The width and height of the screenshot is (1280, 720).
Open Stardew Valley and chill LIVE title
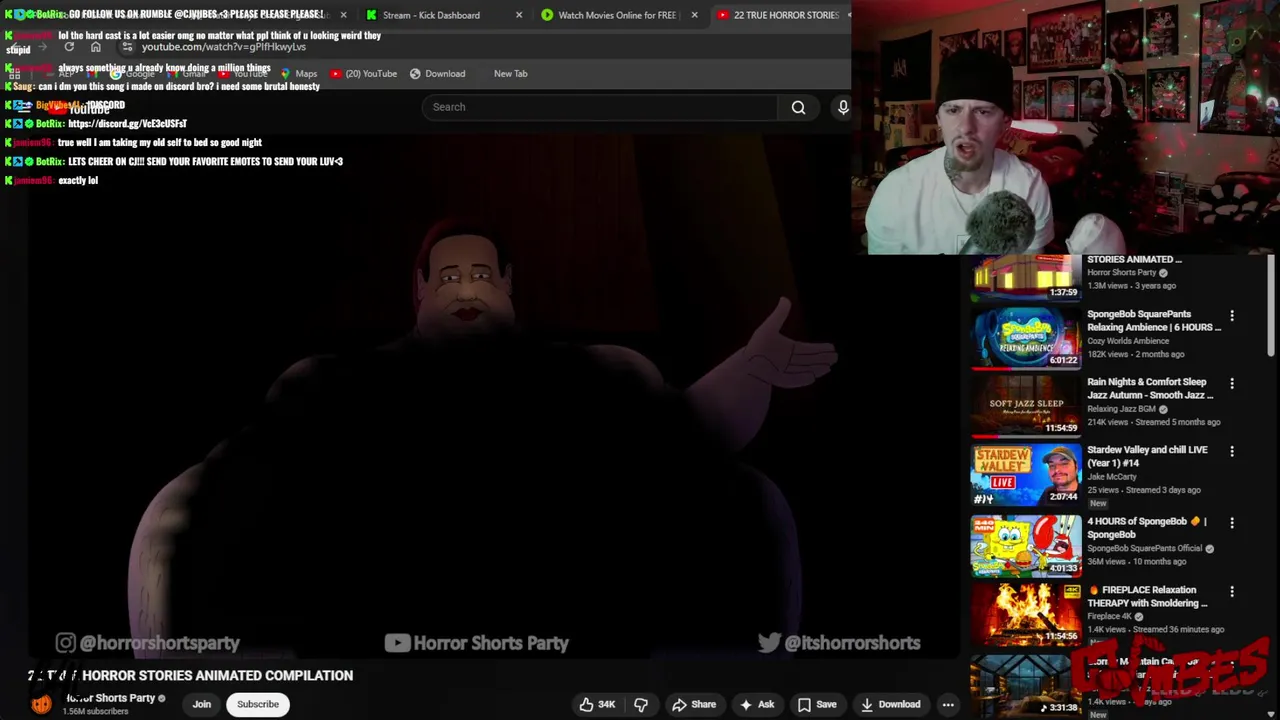(x=1147, y=456)
